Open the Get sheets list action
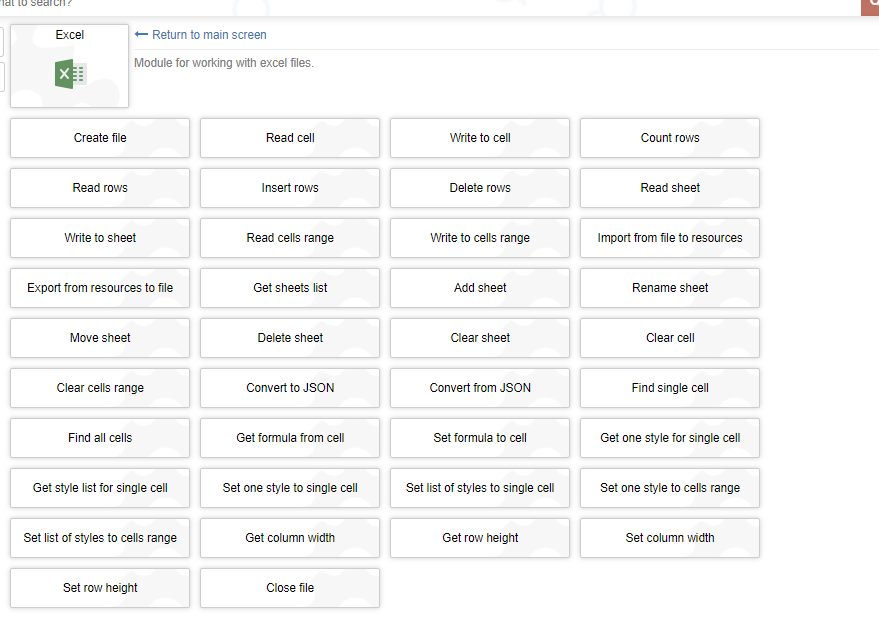 pos(290,288)
